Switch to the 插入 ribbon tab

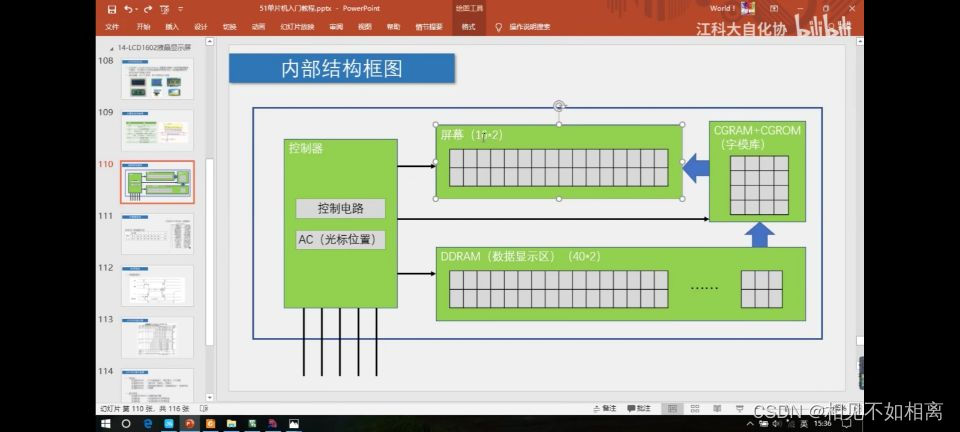click(x=172, y=27)
